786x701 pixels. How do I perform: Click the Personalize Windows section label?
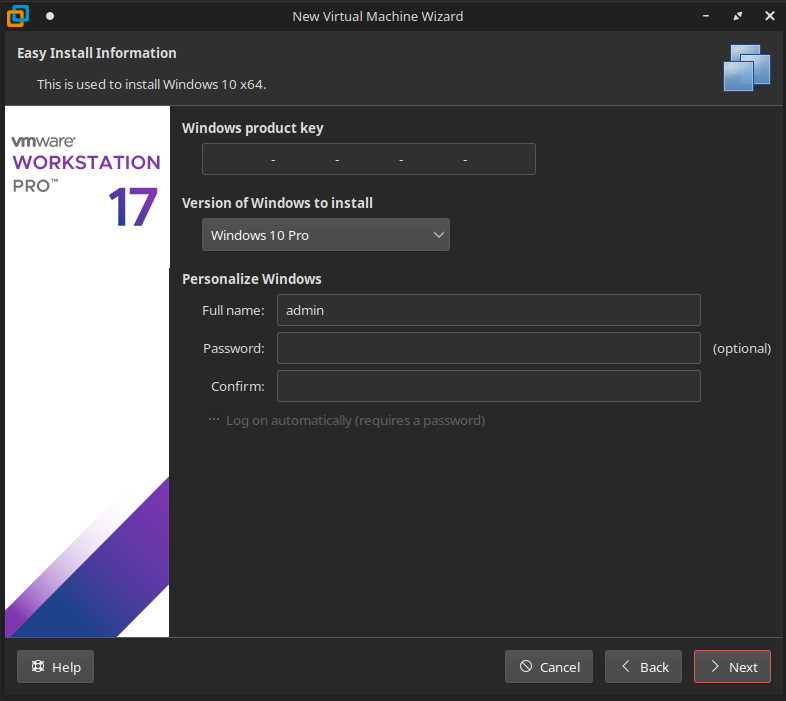[x=251, y=279]
